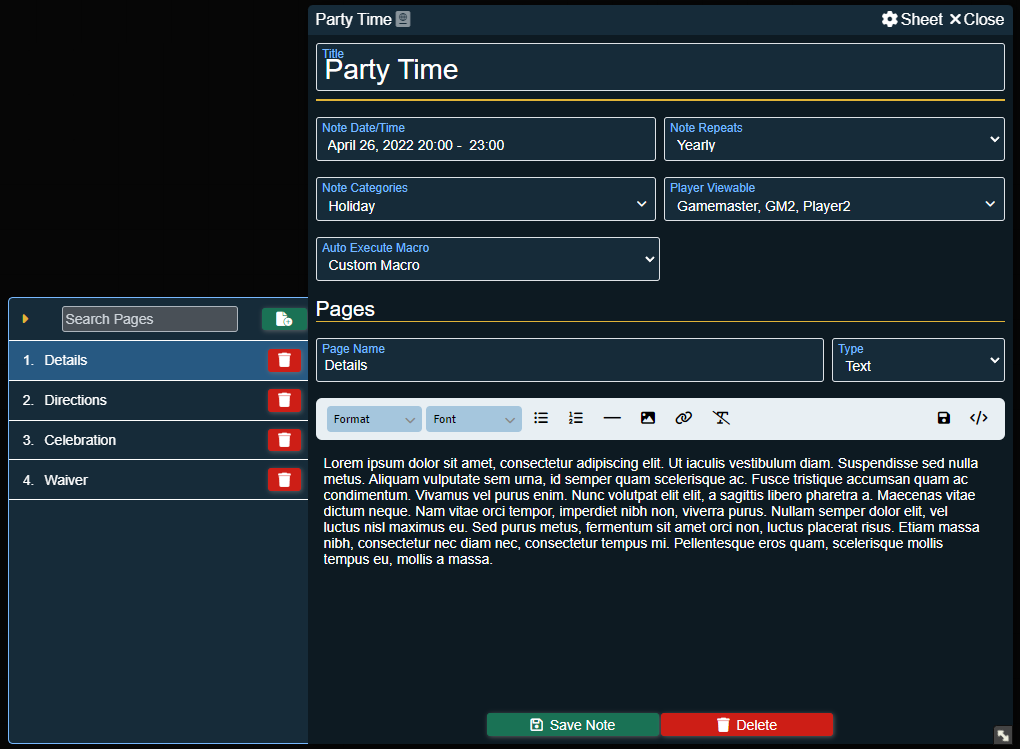Click the Save Note button
1020x749 pixels.
(573, 725)
